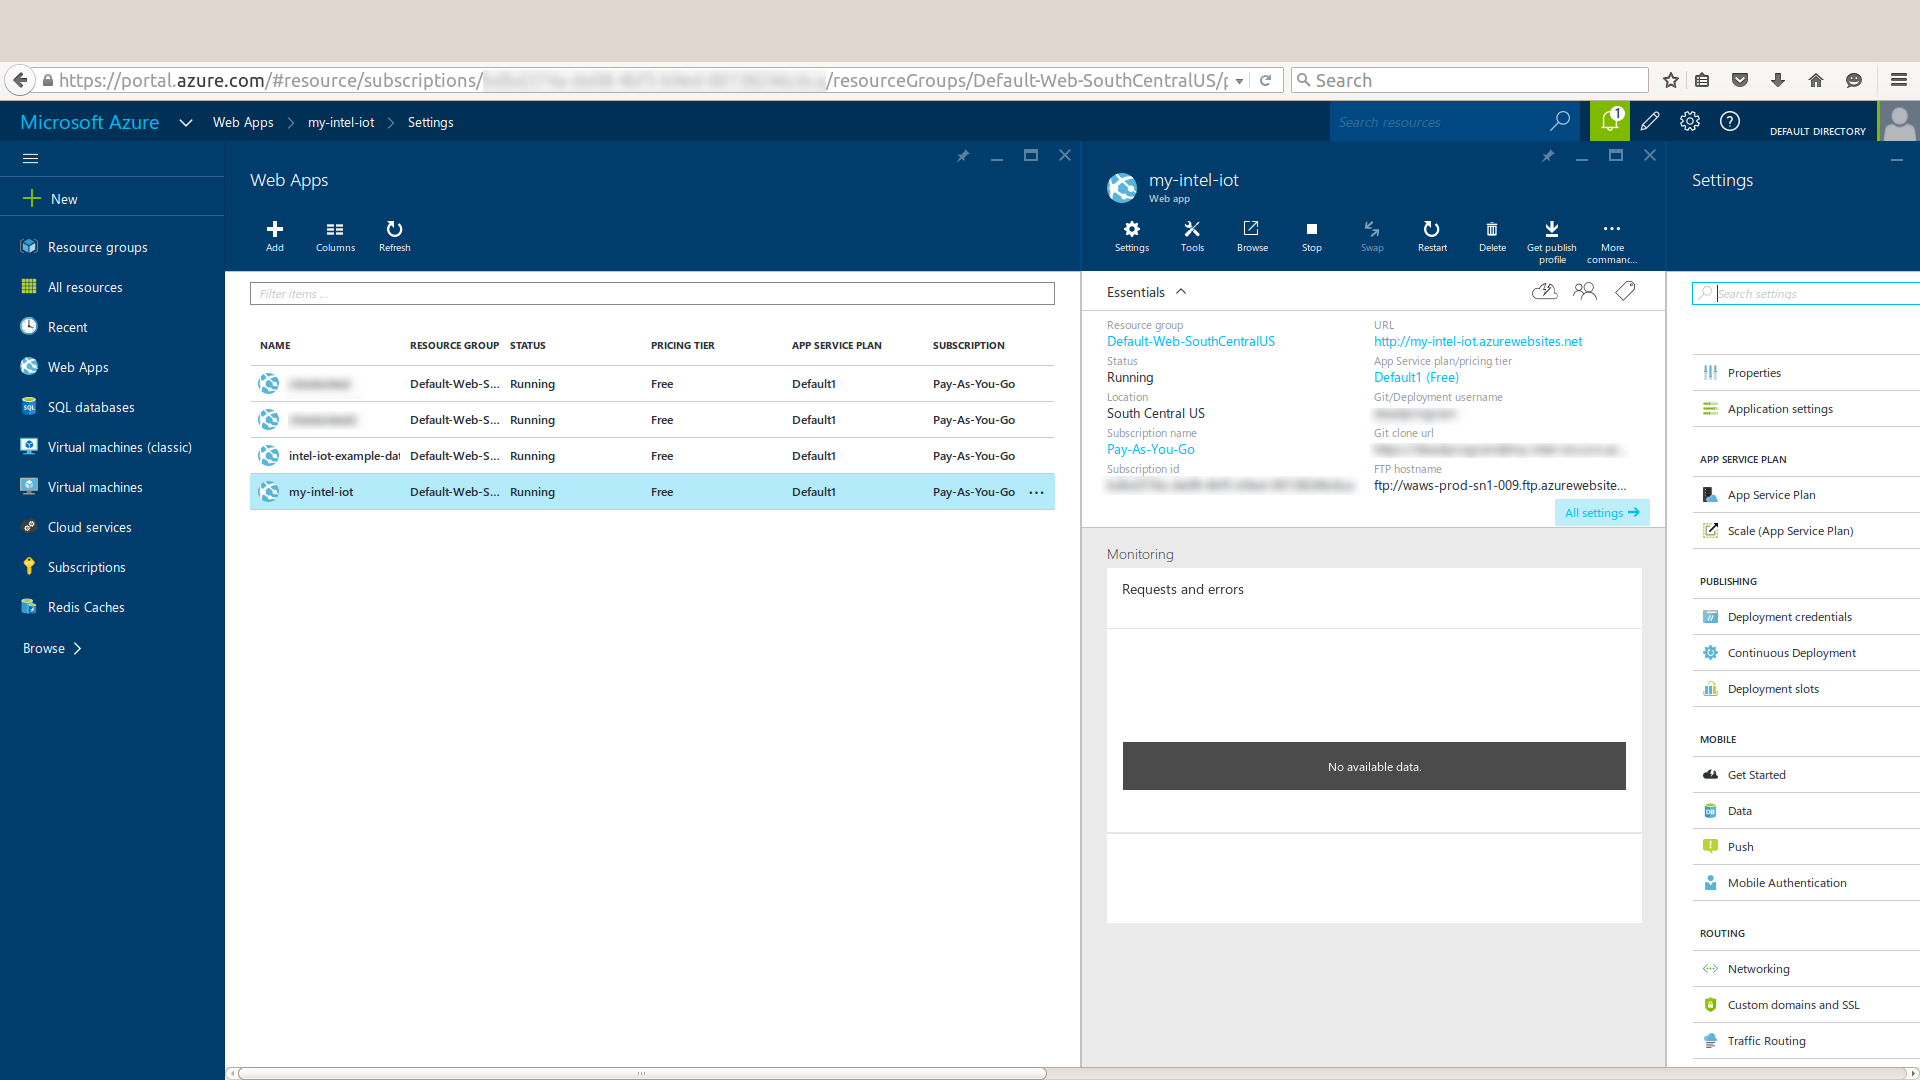
Task: Open More commands ellipsis menu
Action: point(1611,229)
